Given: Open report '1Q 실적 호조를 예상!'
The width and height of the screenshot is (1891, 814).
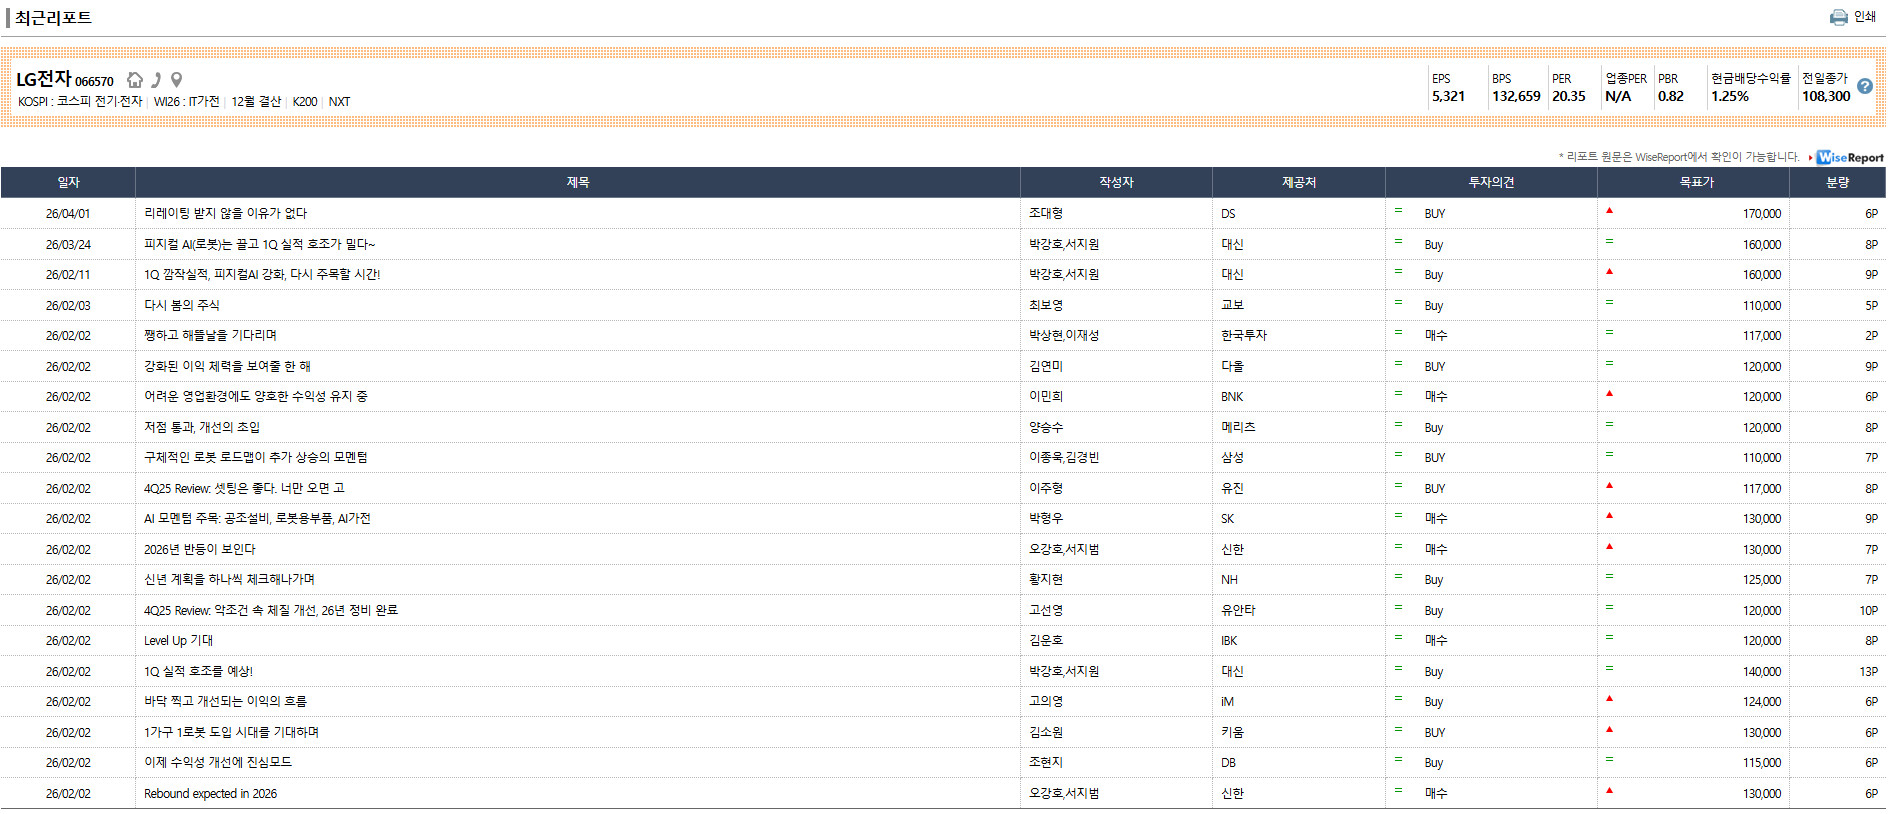Looking at the screenshot, I should point(198,671).
